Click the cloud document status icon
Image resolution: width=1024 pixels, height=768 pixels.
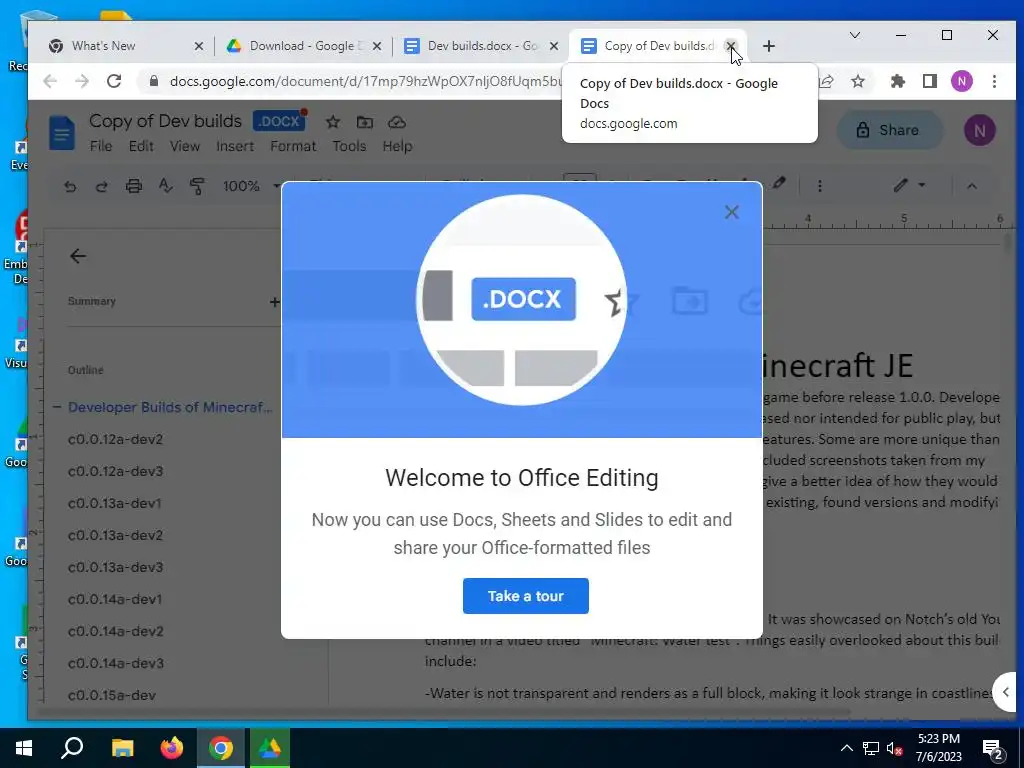396,122
